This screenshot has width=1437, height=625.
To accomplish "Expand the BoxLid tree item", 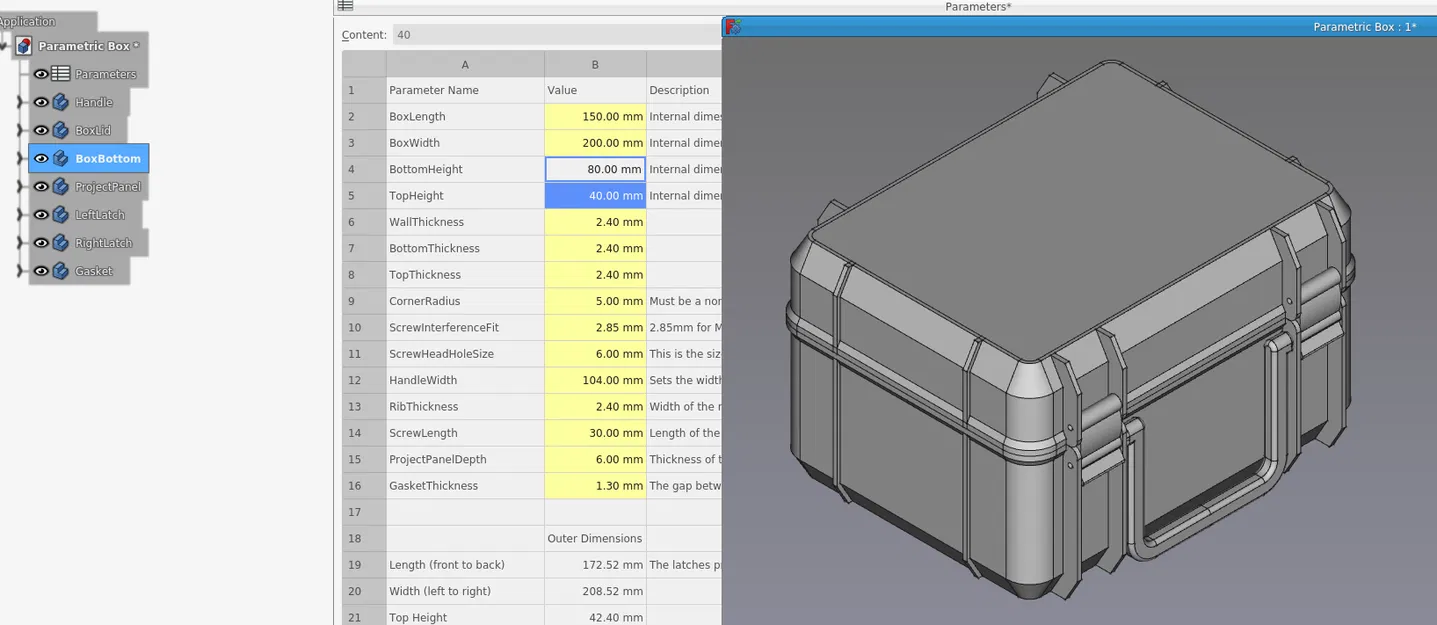I will tap(22, 129).
